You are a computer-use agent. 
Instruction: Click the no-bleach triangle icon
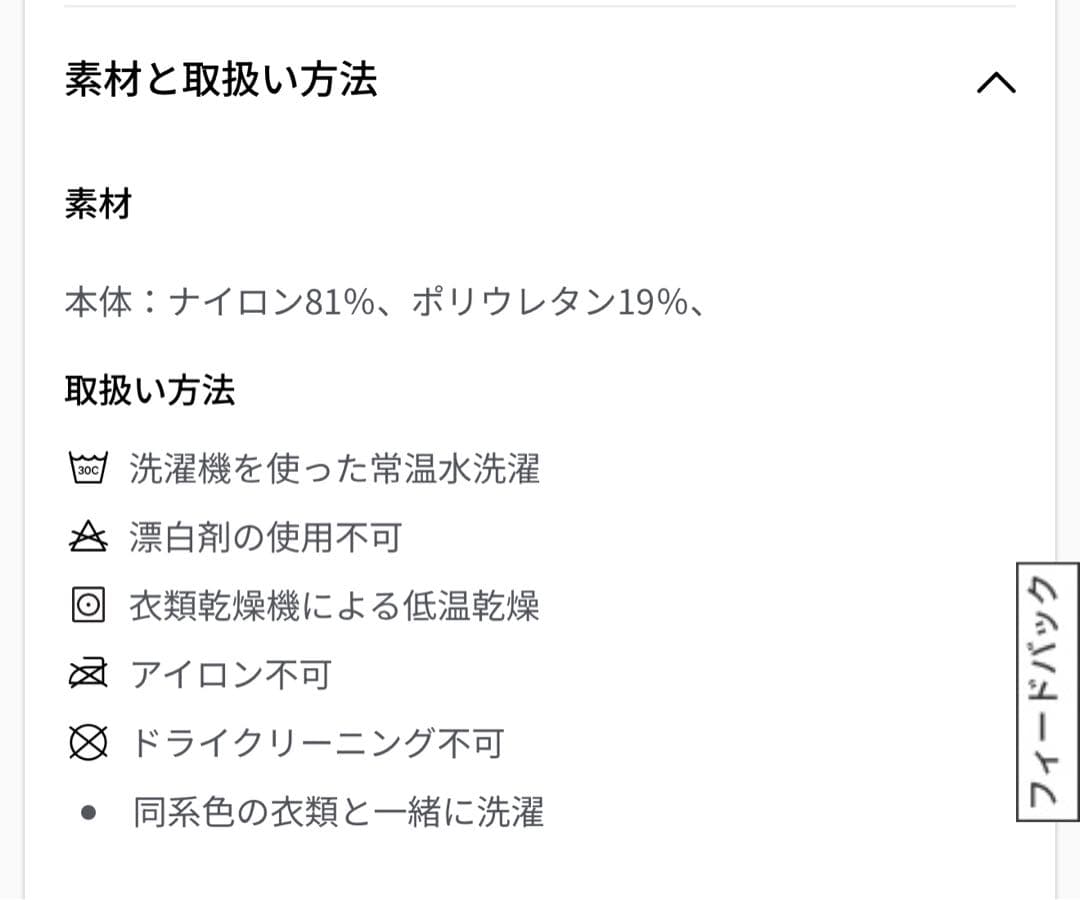88,537
